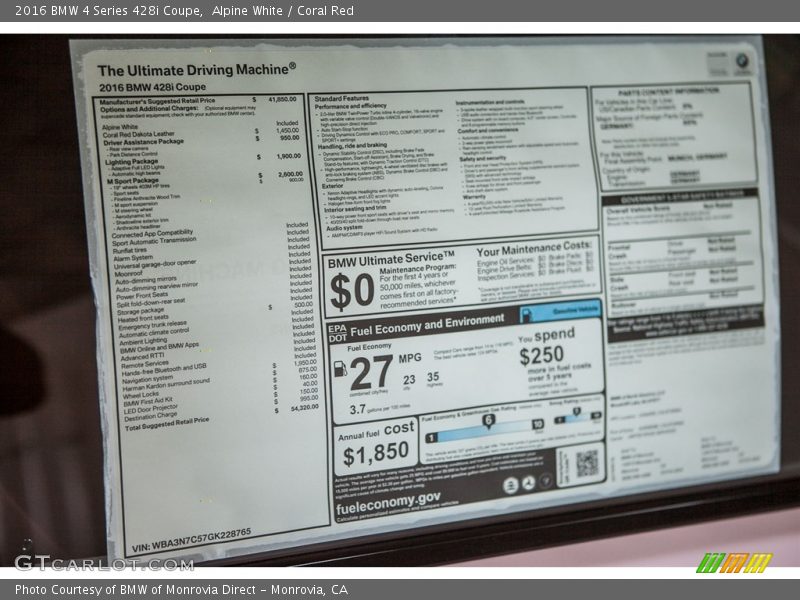Click 'Universal garage-door opener' line

pos(155,264)
